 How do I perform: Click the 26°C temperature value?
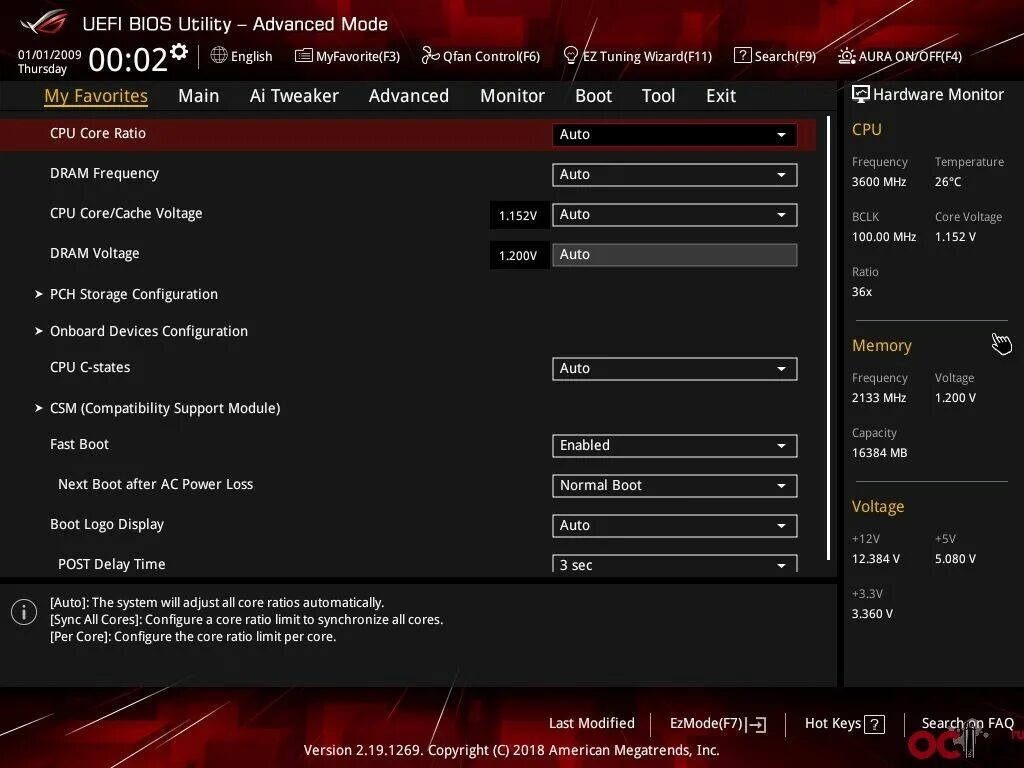point(948,182)
